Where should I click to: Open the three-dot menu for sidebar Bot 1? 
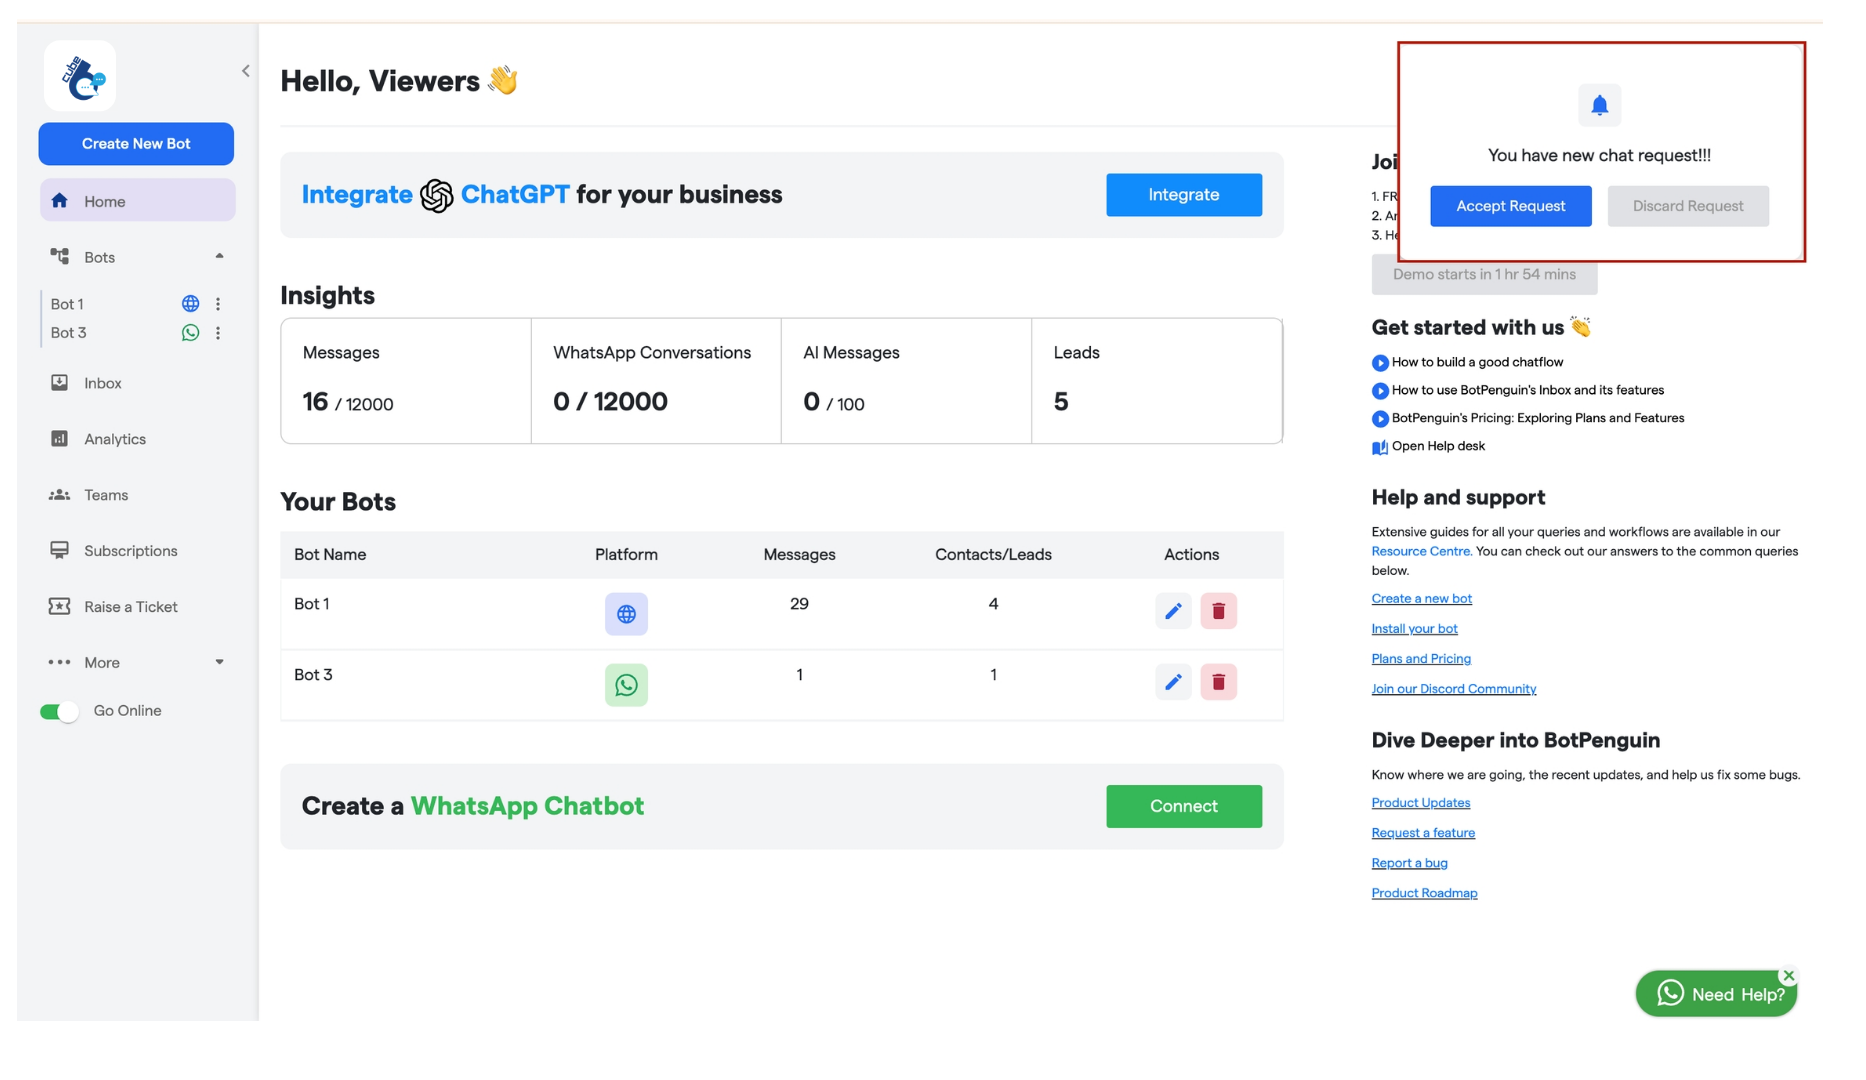(218, 304)
